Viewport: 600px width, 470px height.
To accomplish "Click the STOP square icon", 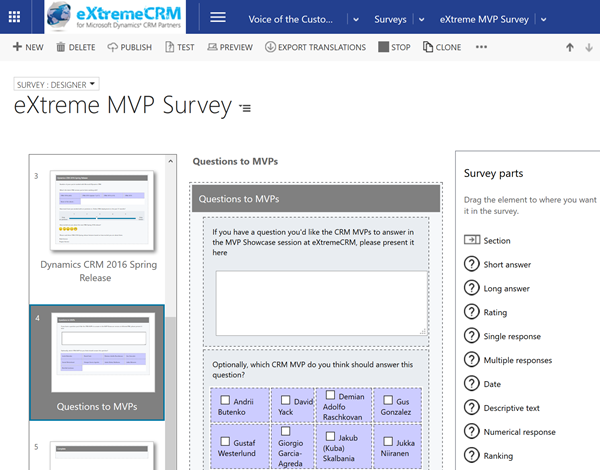I will coord(383,47).
